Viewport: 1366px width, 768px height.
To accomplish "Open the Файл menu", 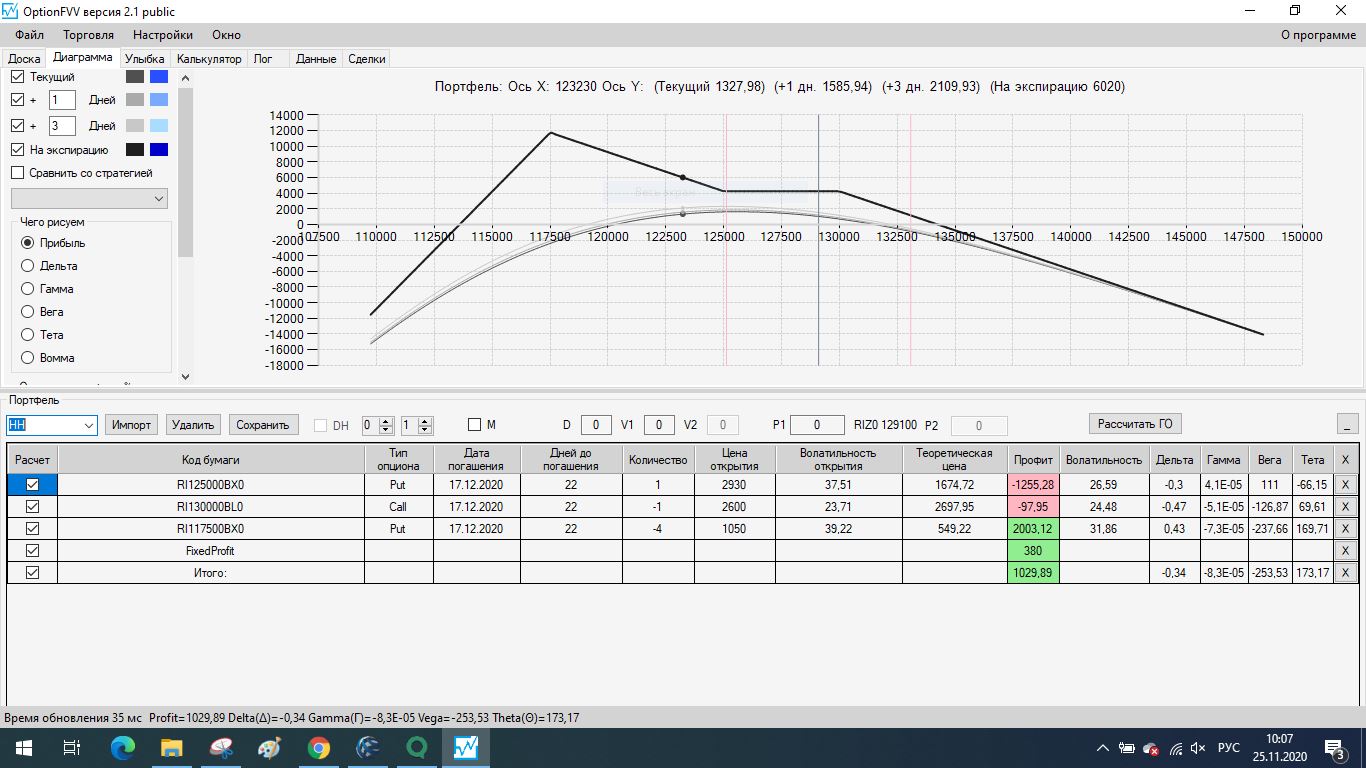I will tap(29, 35).
